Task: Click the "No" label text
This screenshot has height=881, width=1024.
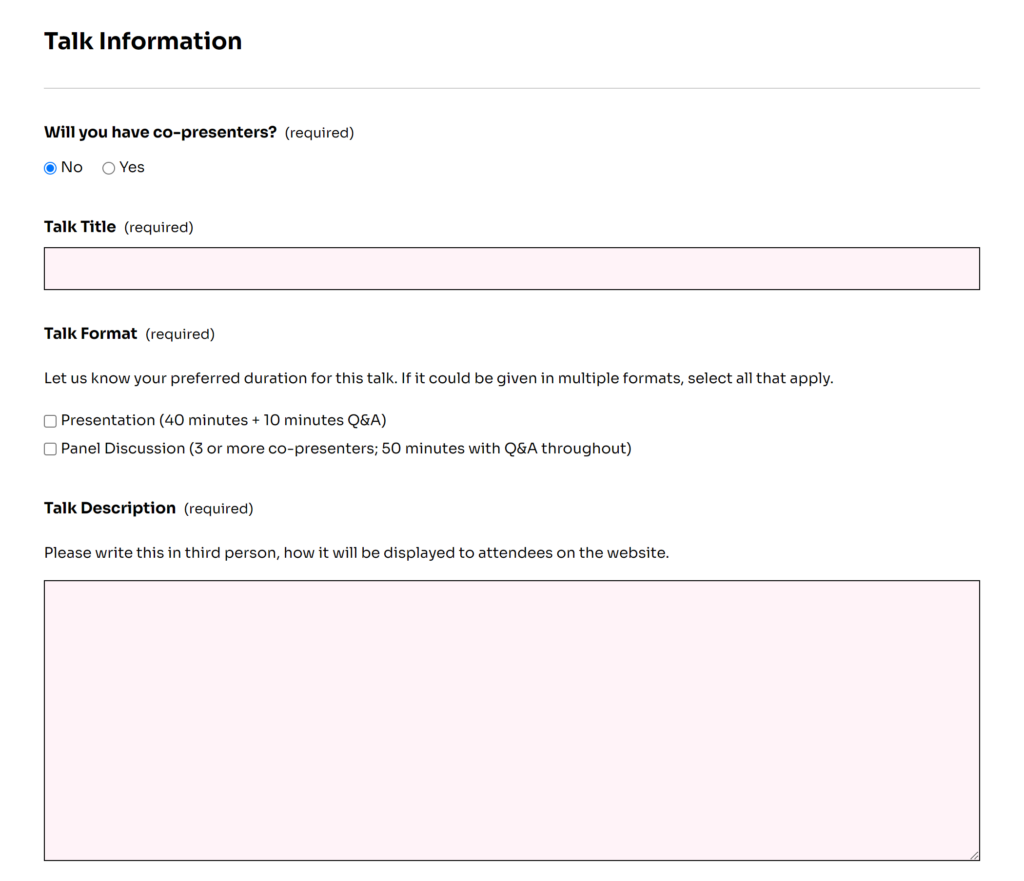Action: 72,168
